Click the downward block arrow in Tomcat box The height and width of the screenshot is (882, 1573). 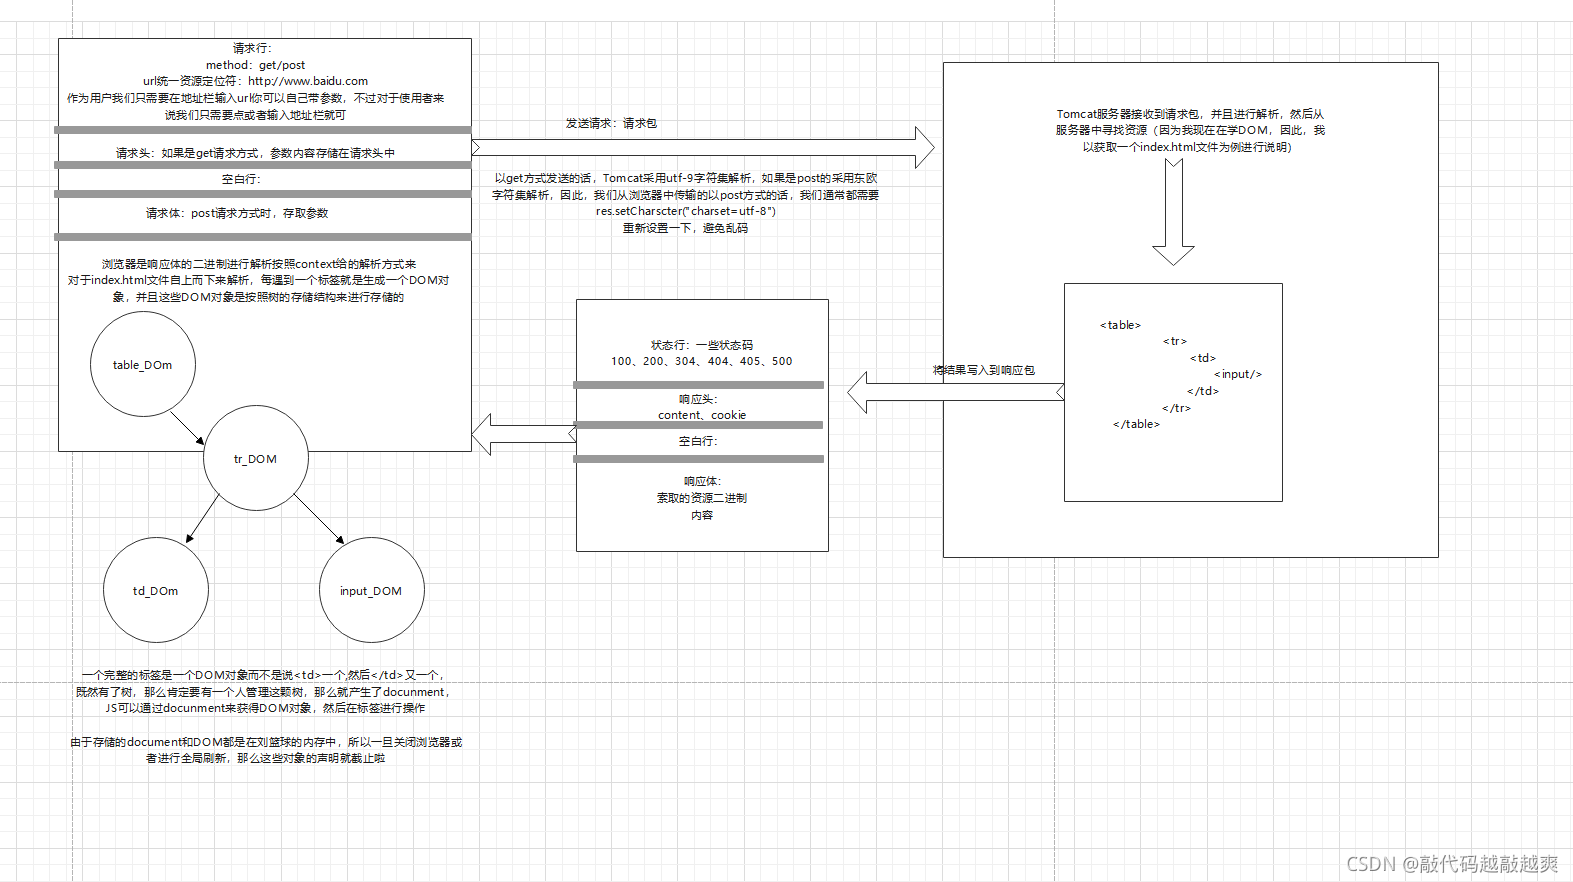click(1174, 212)
